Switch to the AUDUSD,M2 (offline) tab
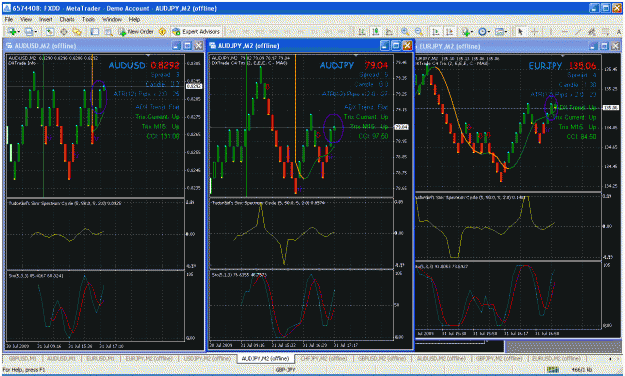625x376 pixels. 441,359
